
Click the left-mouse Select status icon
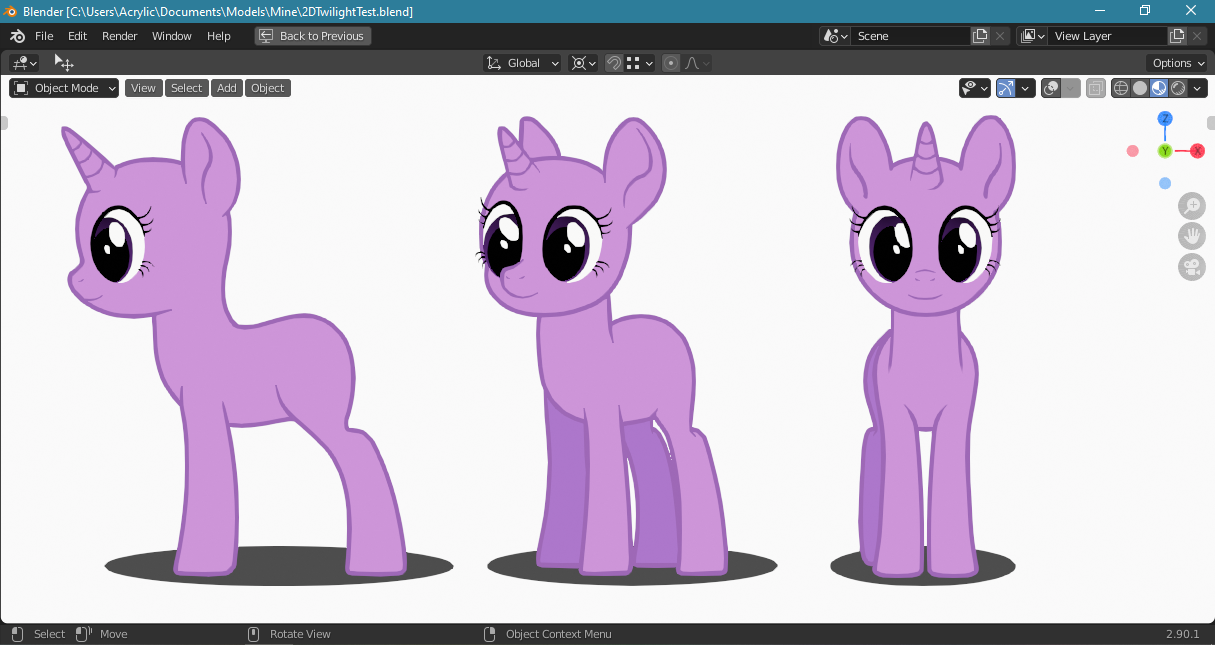point(17,634)
